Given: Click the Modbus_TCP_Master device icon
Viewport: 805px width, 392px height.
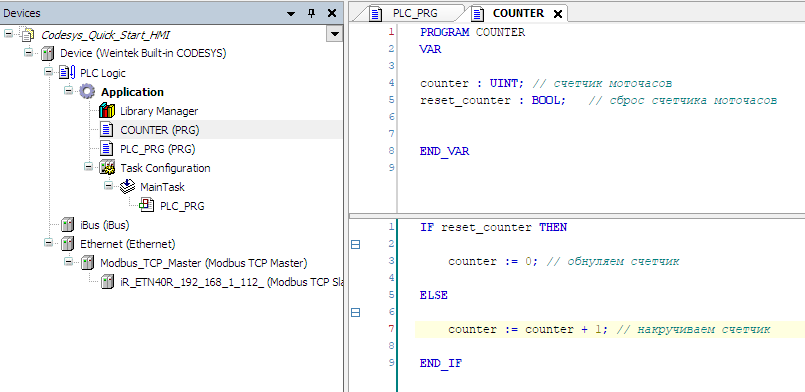Looking at the screenshot, I should pyautogui.click(x=87, y=263).
